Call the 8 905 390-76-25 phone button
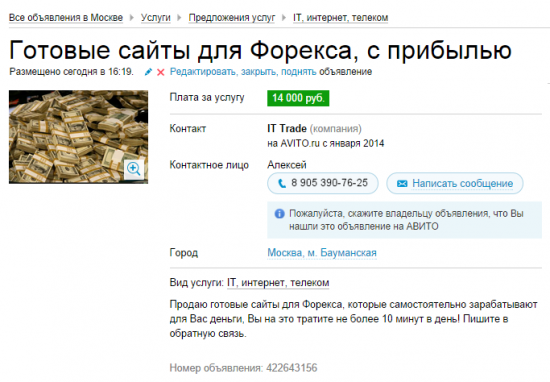 point(323,183)
